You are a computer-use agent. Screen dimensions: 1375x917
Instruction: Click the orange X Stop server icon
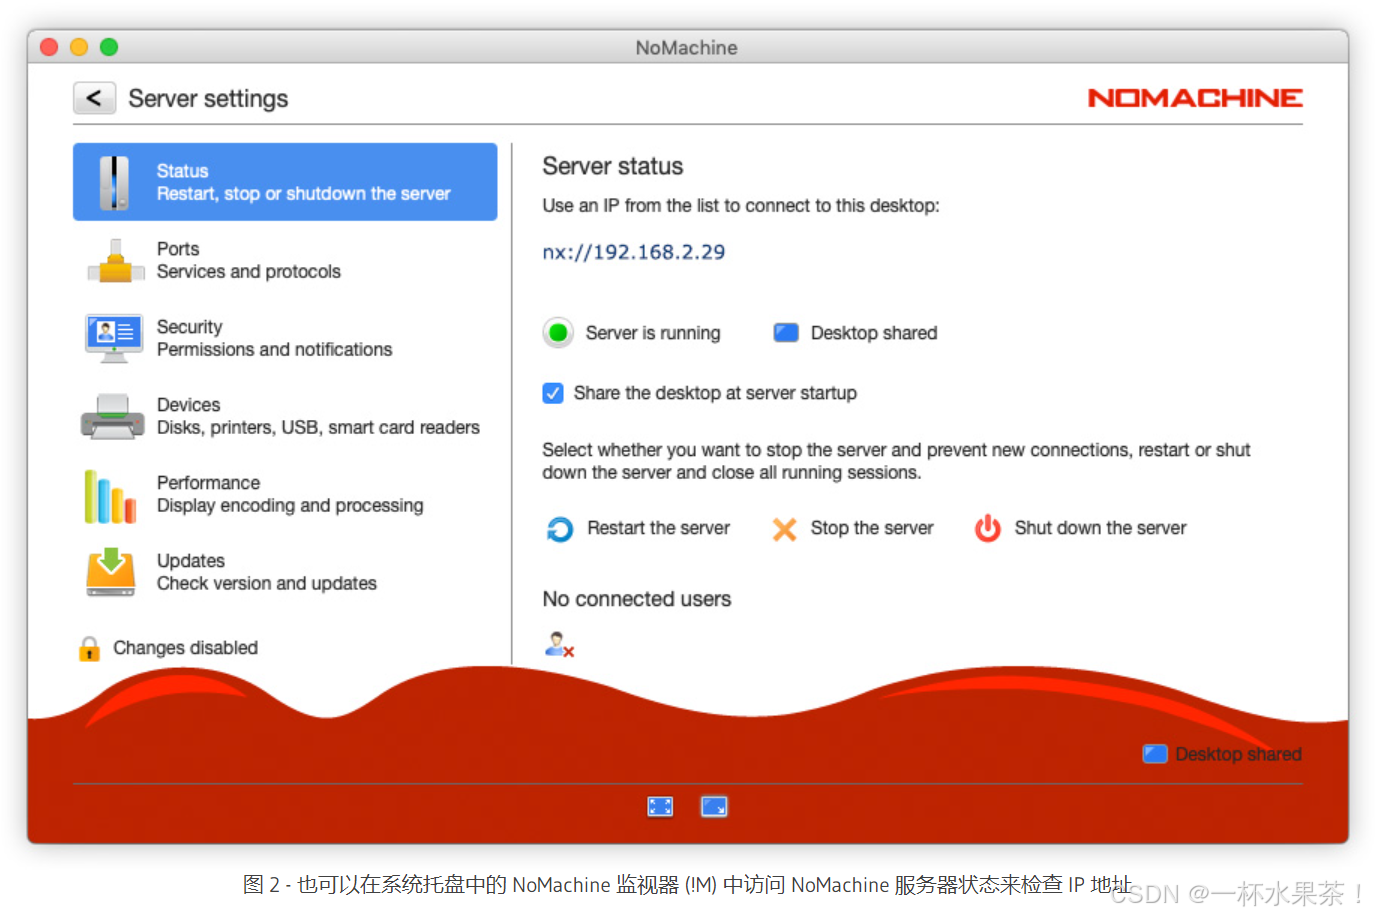[785, 529]
